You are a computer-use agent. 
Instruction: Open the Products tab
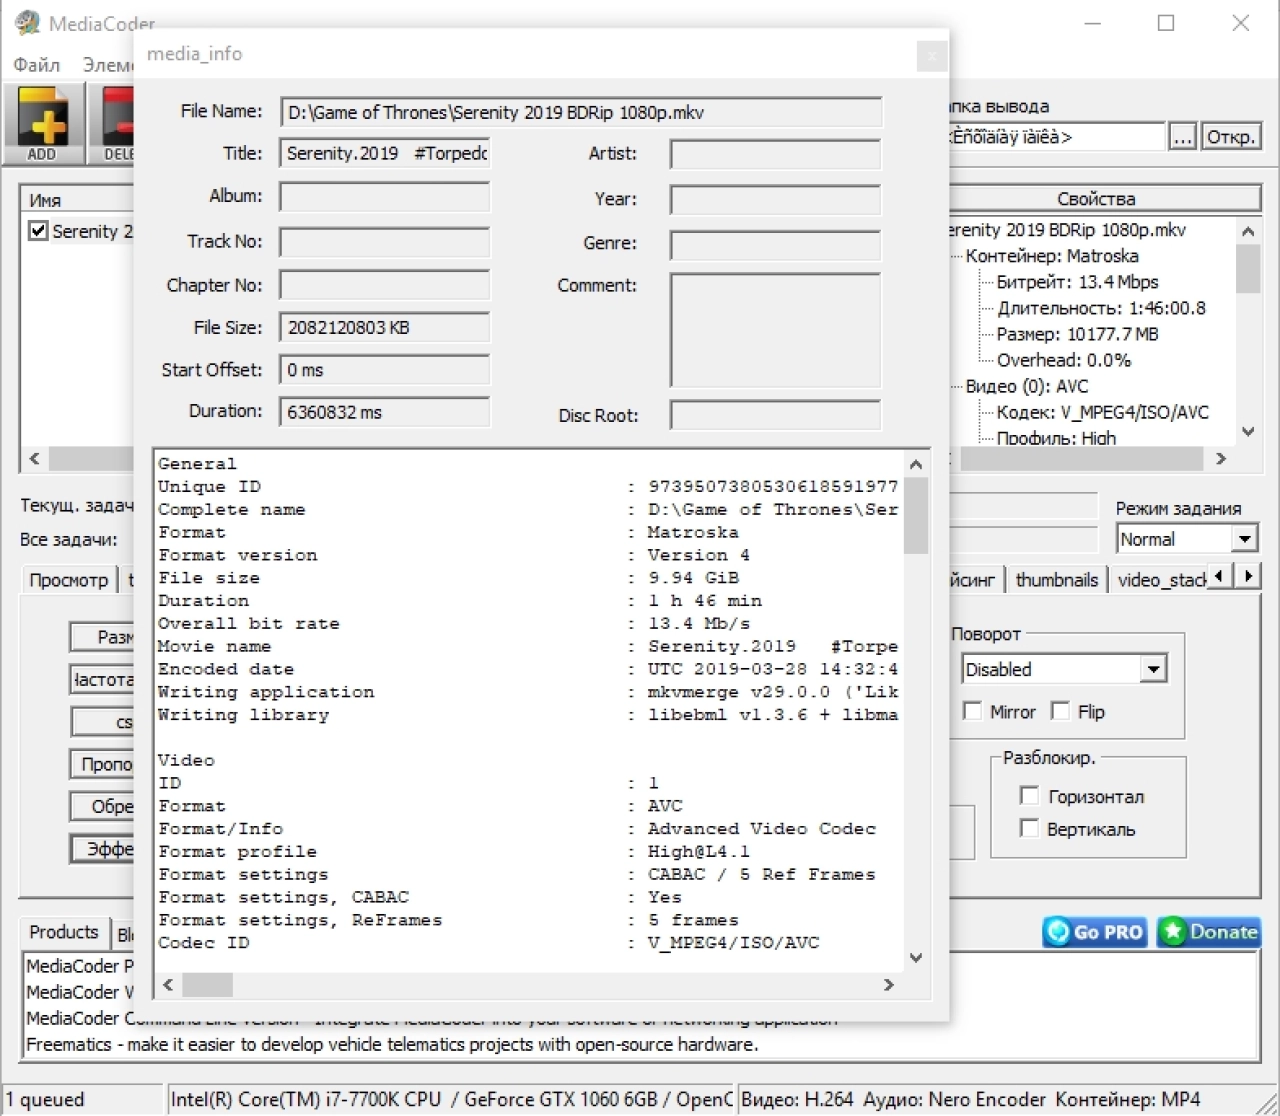[x=64, y=932]
